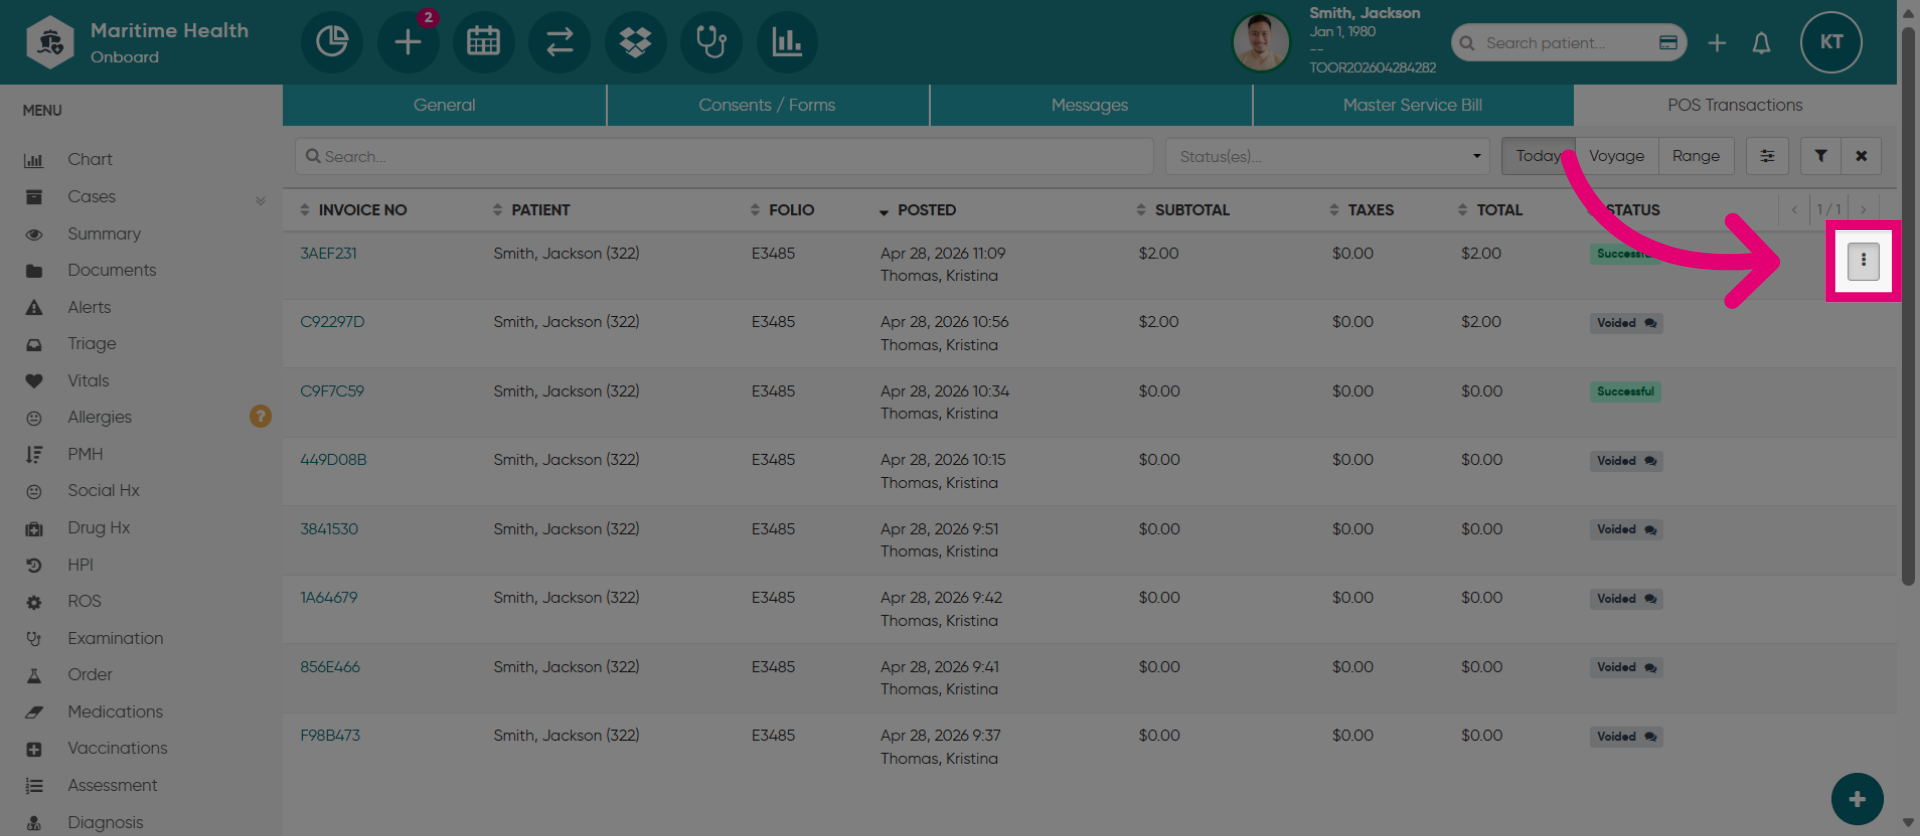
Task: Open invoice C92297D
Action: pyautogui.click(x=333, y=322)
